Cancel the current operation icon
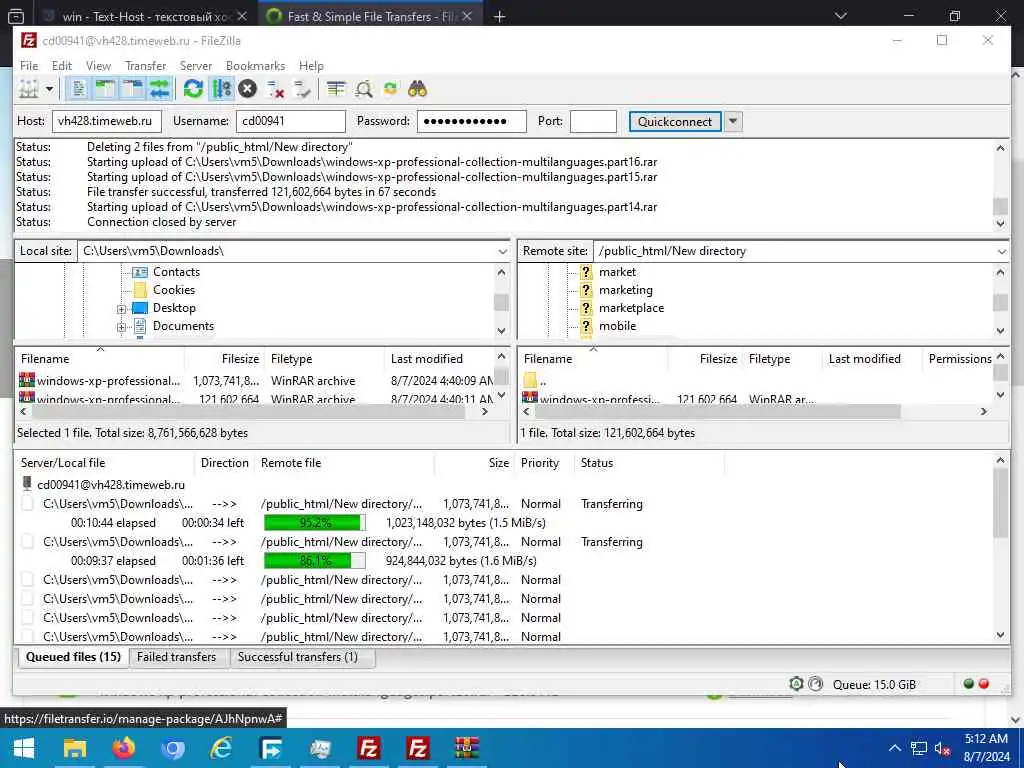This screenshot has width=1024, height=768. coord(248,89)
